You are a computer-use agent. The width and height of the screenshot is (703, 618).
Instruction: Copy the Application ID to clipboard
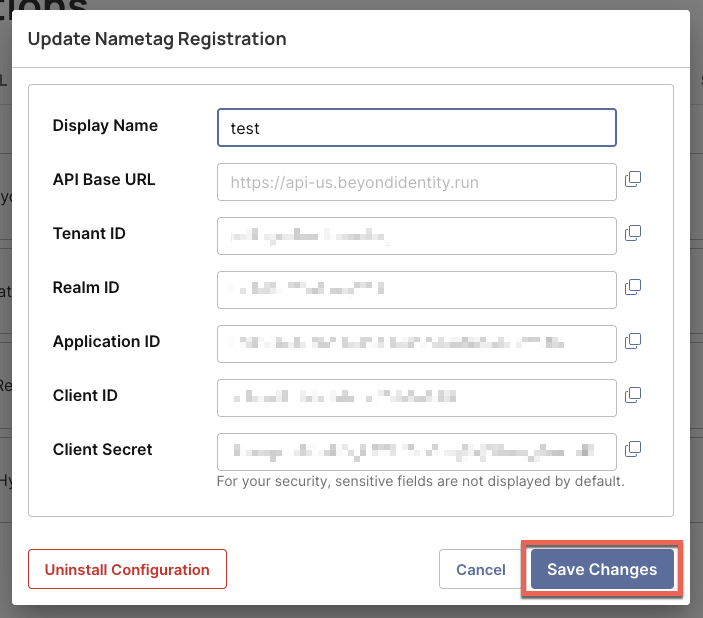pos(632,341)
